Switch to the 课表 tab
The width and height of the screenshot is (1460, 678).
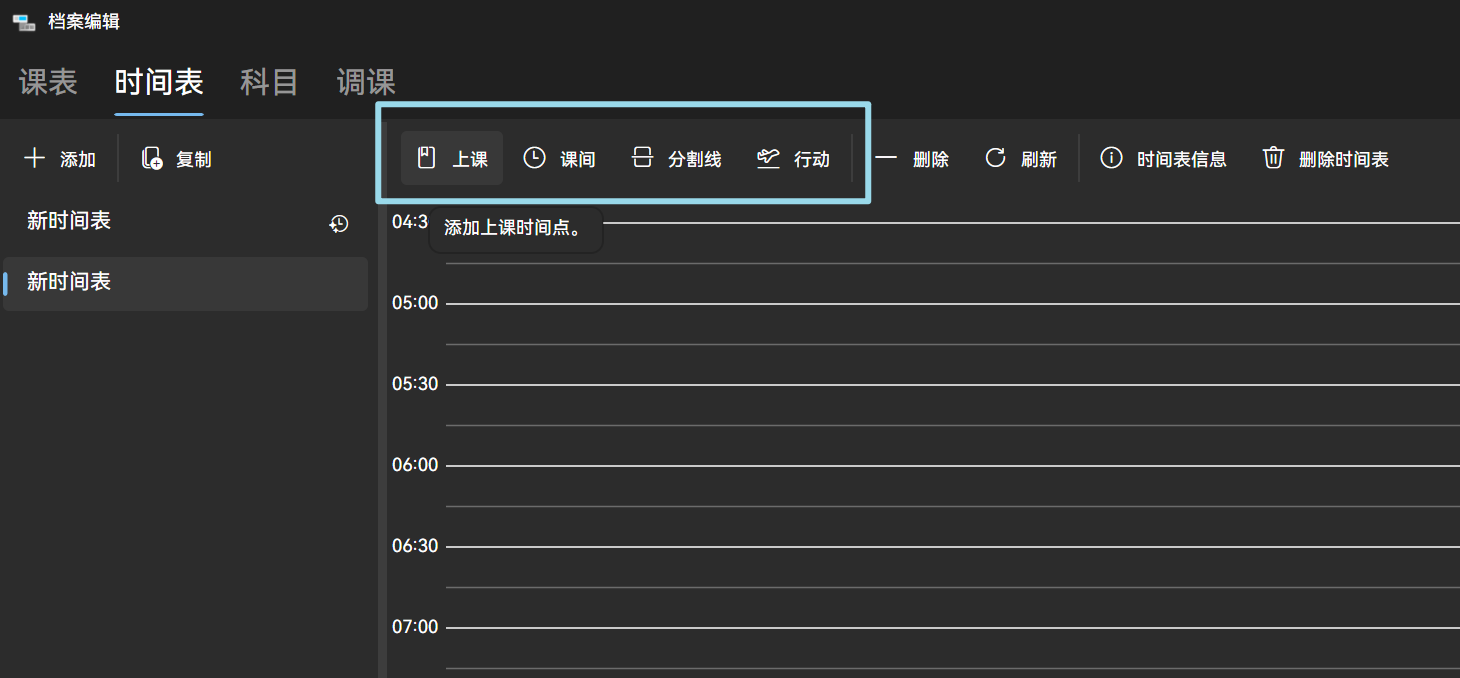47,82
